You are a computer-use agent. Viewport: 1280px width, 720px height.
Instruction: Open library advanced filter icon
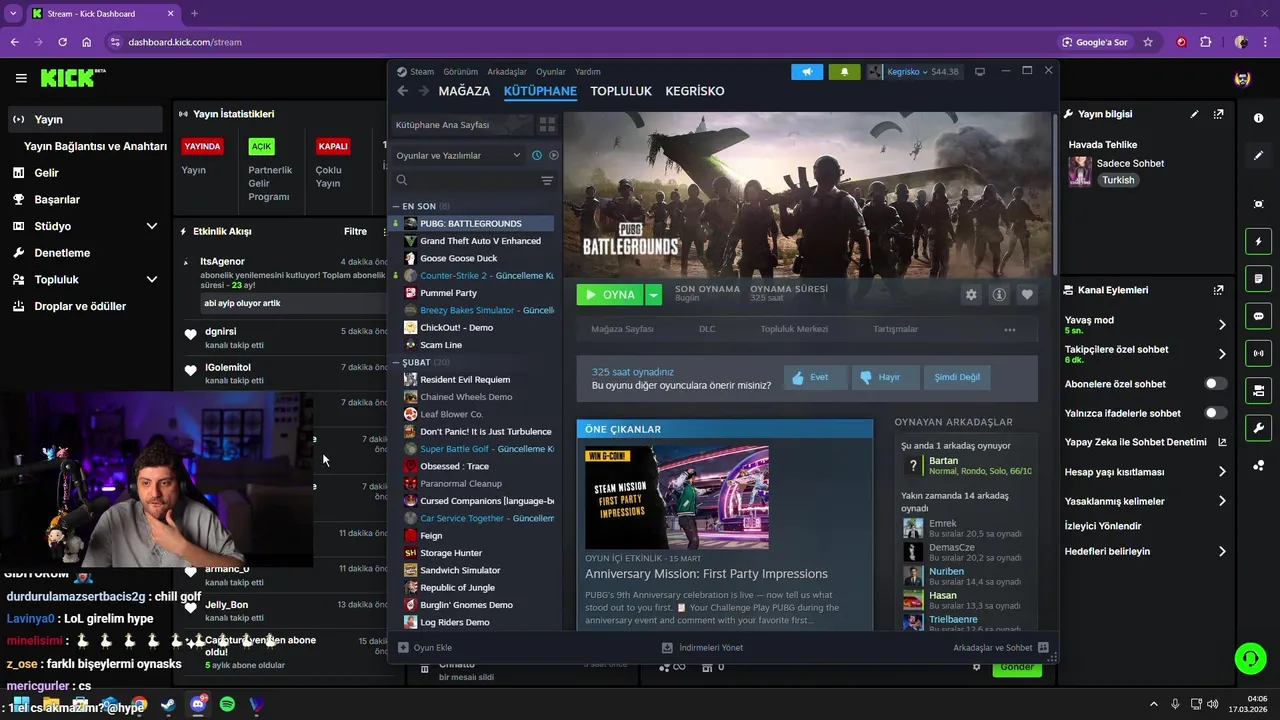tap(547, 181)
